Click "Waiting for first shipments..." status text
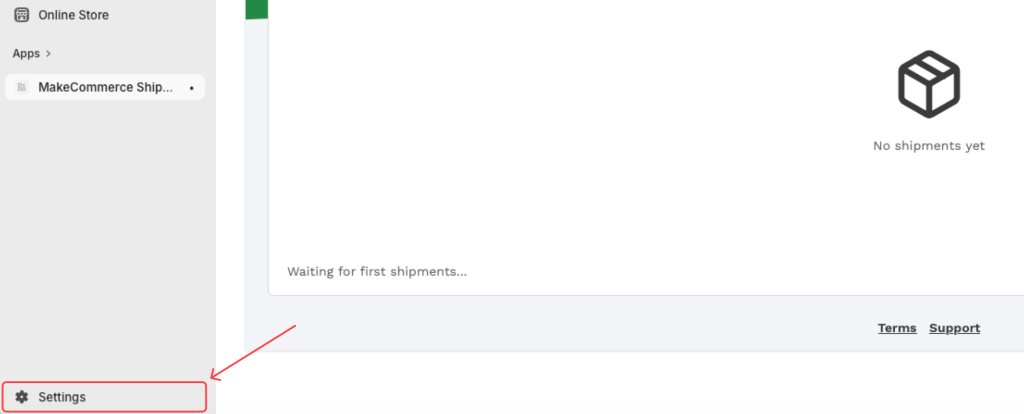 (x=377, y=271)
